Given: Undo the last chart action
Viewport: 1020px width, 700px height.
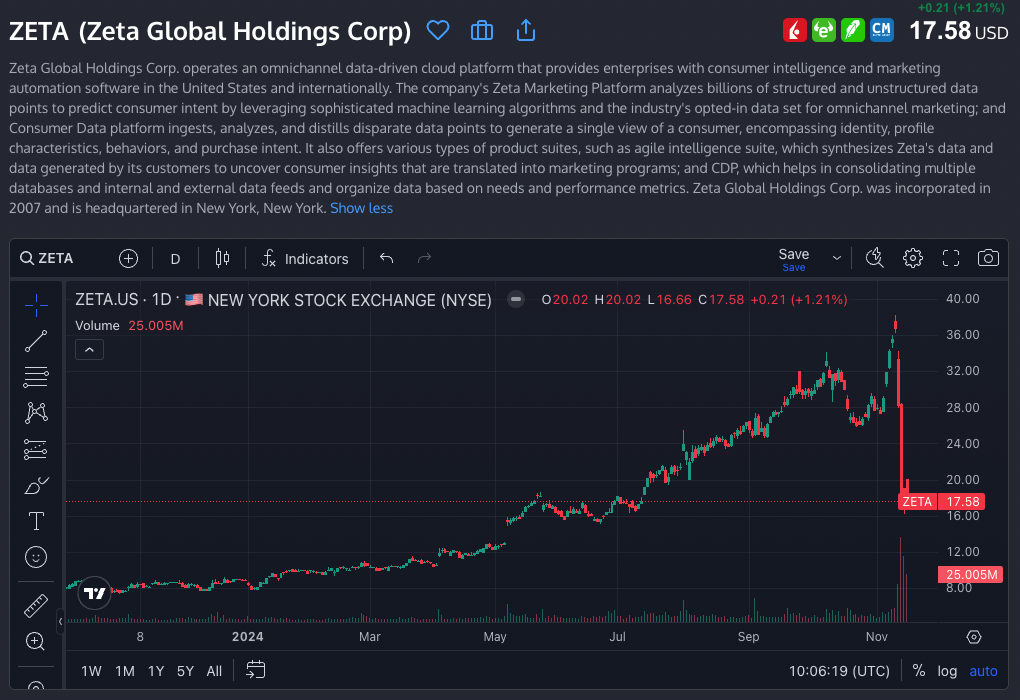Looking at the screenshot, I should 386,258.
